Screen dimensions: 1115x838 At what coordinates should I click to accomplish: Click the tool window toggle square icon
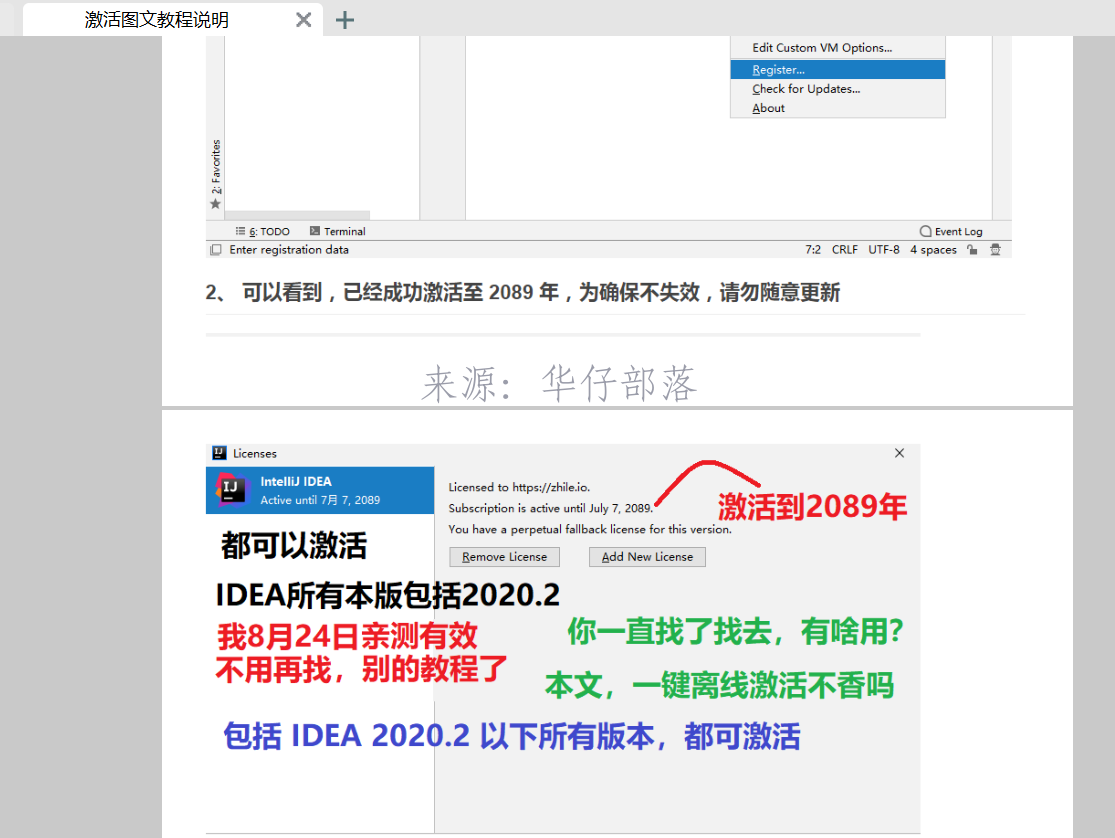point(215,250)
